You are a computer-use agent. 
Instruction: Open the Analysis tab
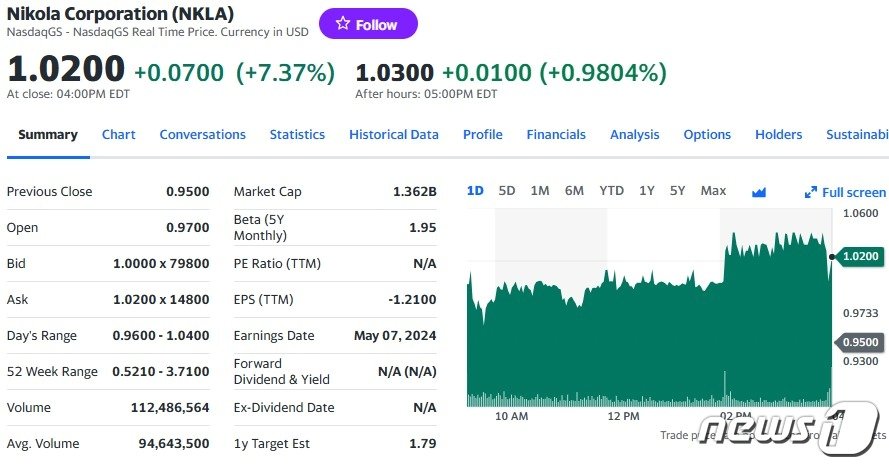[x=634, y=134]
